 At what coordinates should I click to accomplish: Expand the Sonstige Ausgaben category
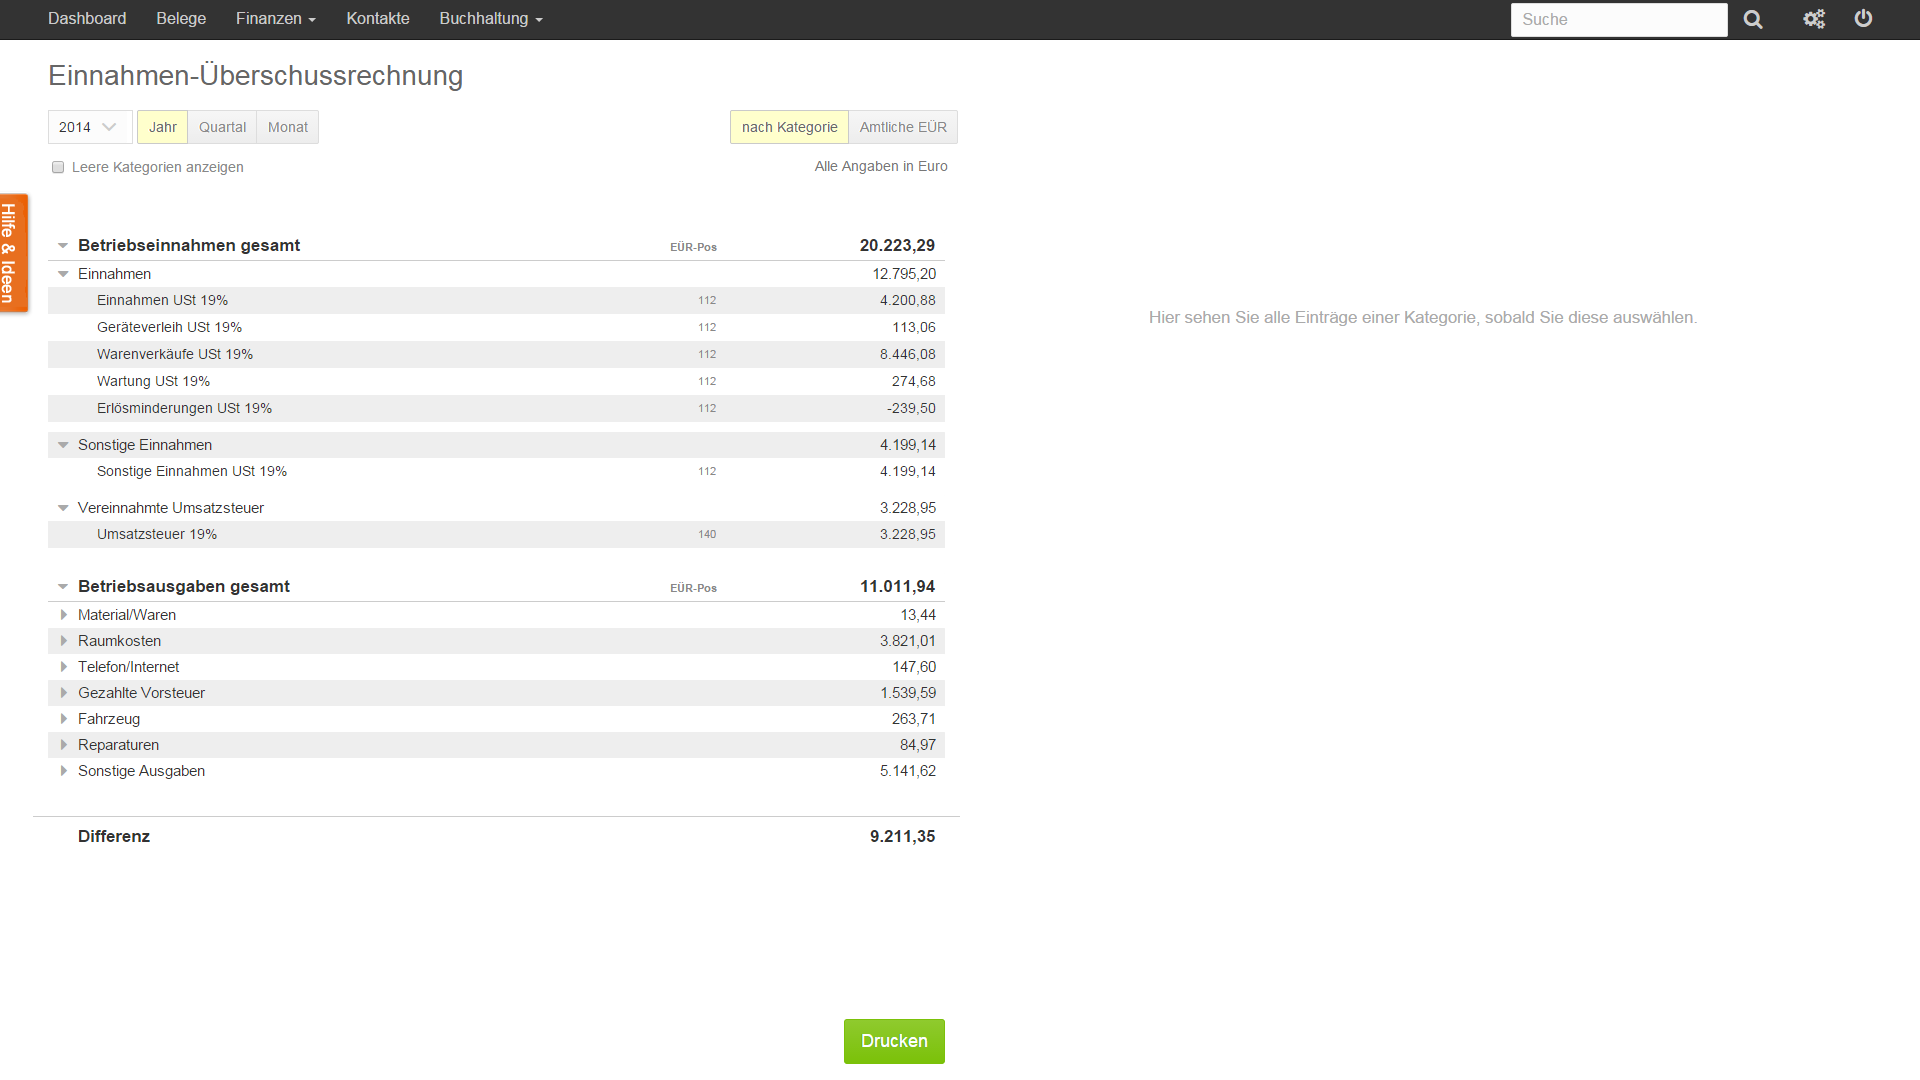pos(64,771)
